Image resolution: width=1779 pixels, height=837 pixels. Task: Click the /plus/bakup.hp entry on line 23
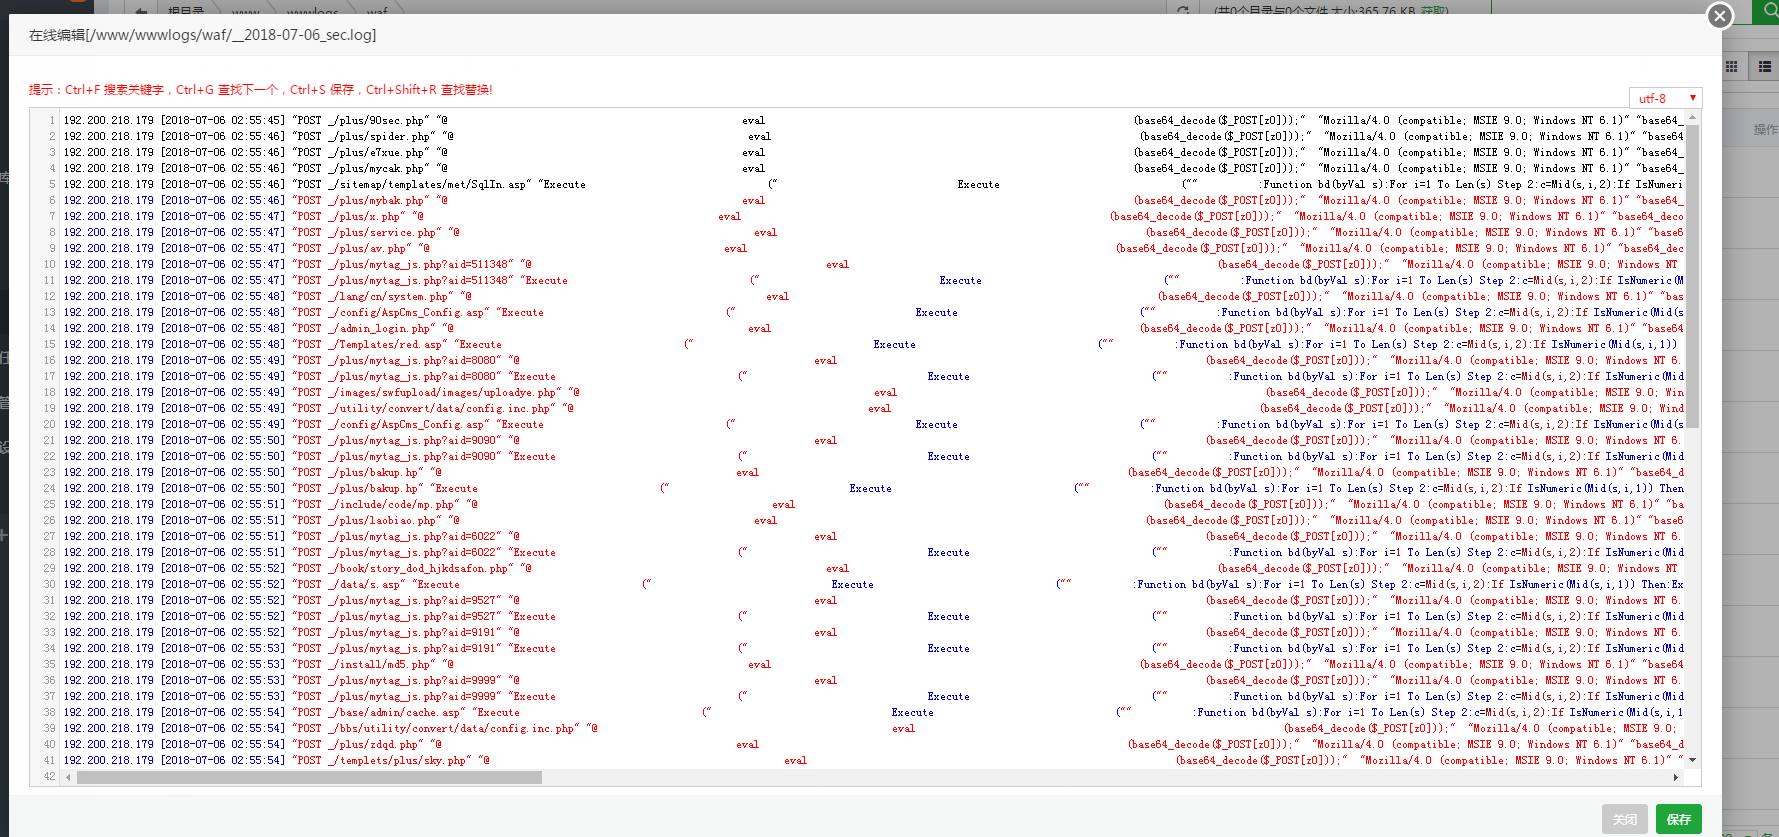874,472
